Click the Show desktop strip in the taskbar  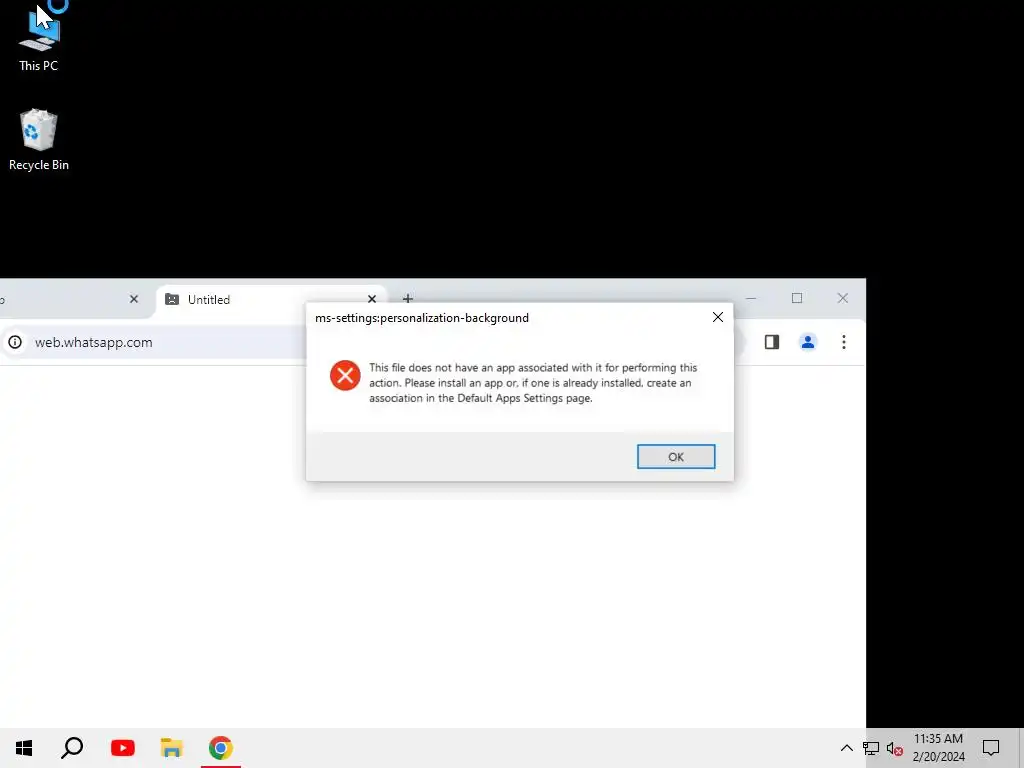tap(1021, 748)
